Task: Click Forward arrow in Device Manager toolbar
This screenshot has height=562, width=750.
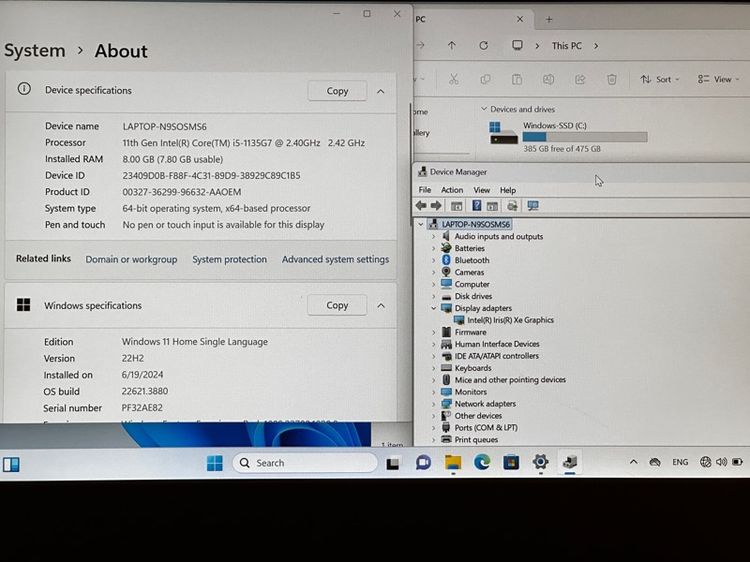Action: click(x=436, y=206)
